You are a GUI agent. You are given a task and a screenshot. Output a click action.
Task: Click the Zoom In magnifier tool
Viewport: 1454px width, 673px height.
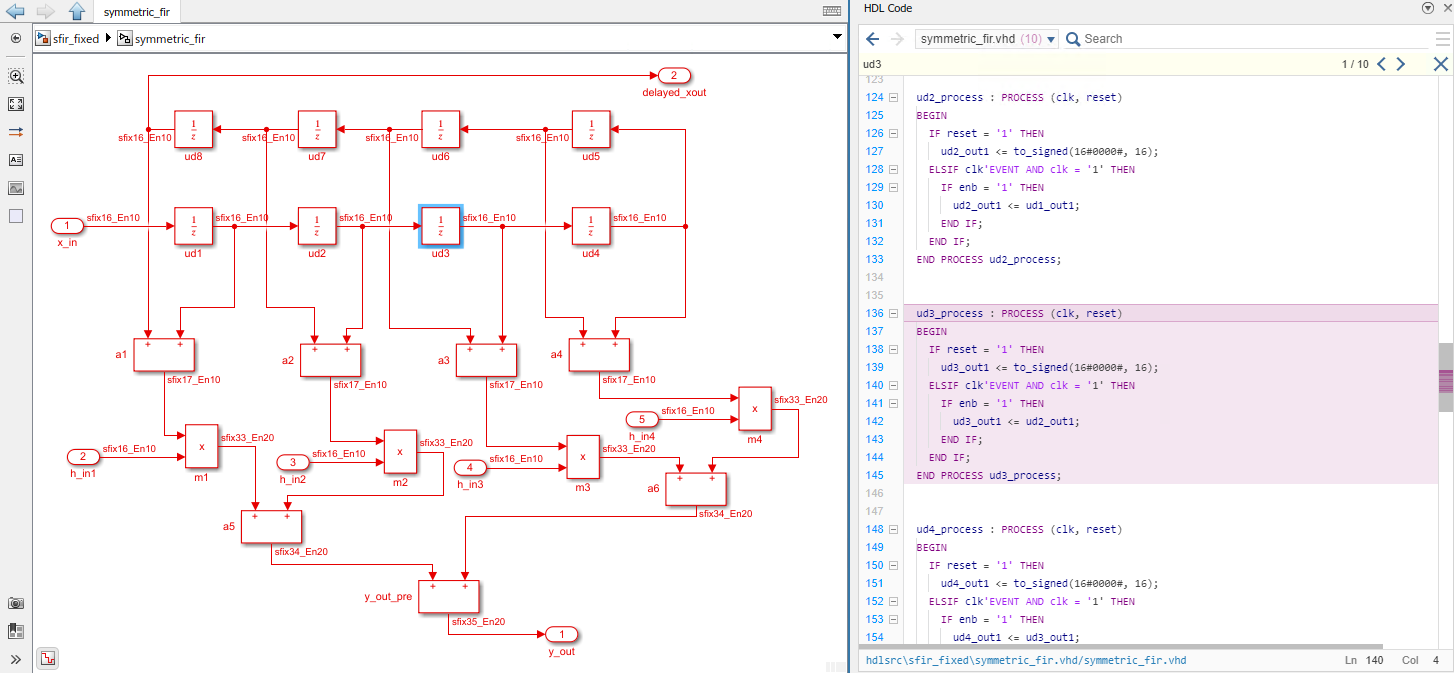16,76
